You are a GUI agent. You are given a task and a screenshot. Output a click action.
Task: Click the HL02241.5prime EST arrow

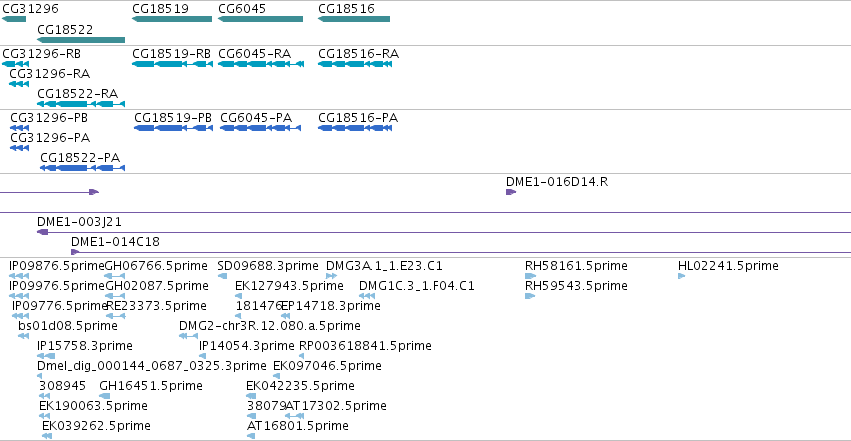681,276
